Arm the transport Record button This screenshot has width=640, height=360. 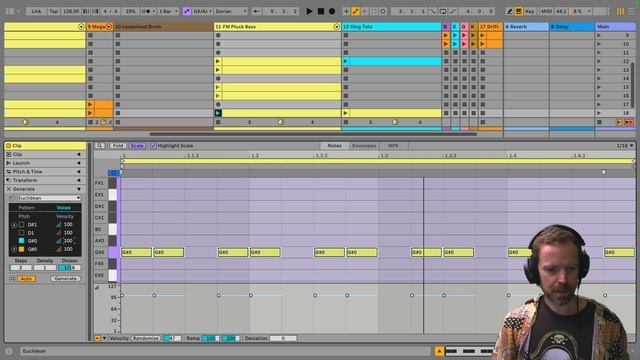(332, 11)
